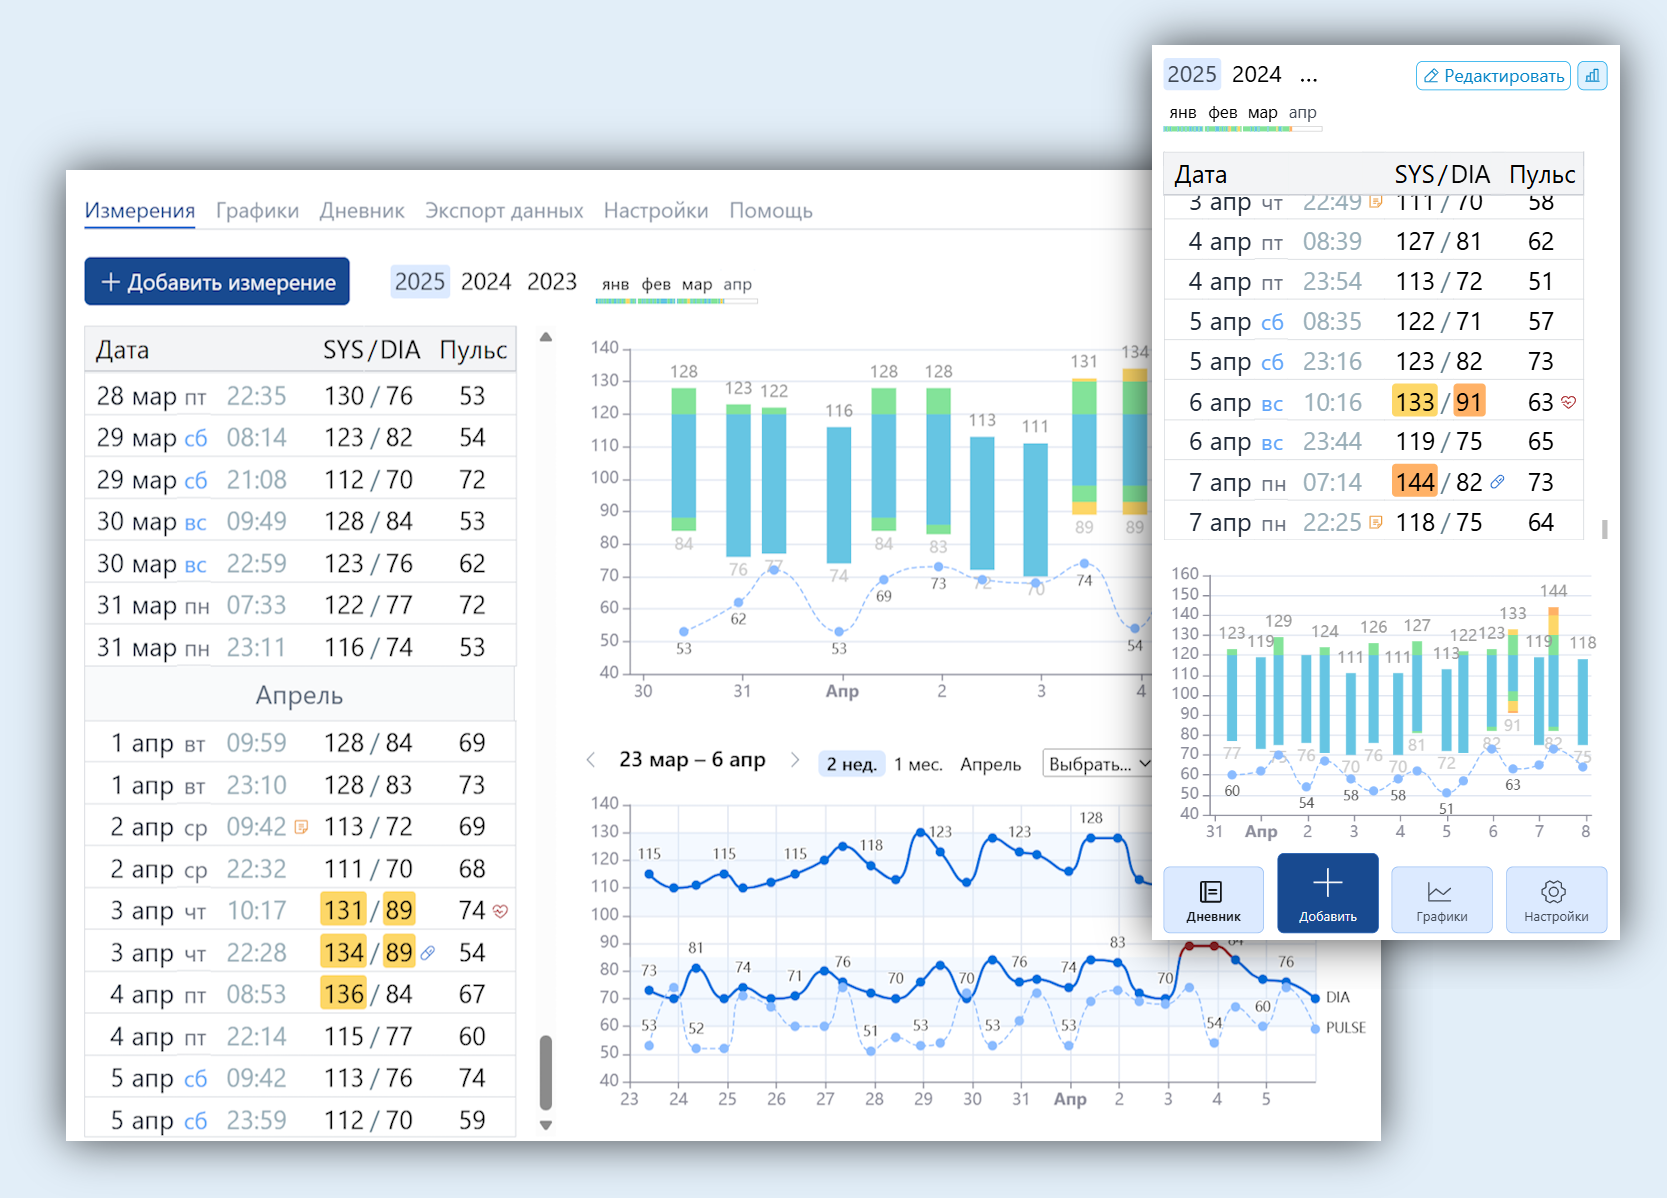Click the chart icon beside Редактировать
1667x1198 pixels.
click(x=1591, y=76)
